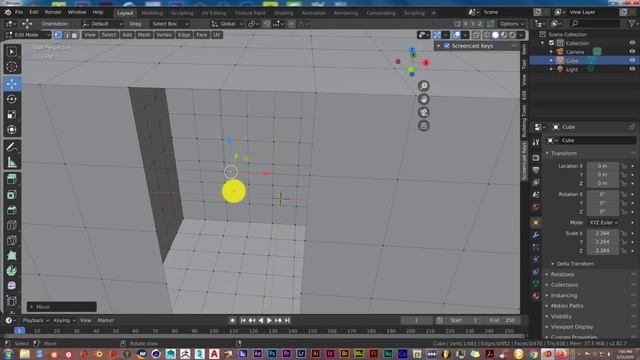Image resolution: width=640 pixels, height=360 pixels.
Task: Enable vertex select mode
Action: pyautogui.click(x=58, y=35)
